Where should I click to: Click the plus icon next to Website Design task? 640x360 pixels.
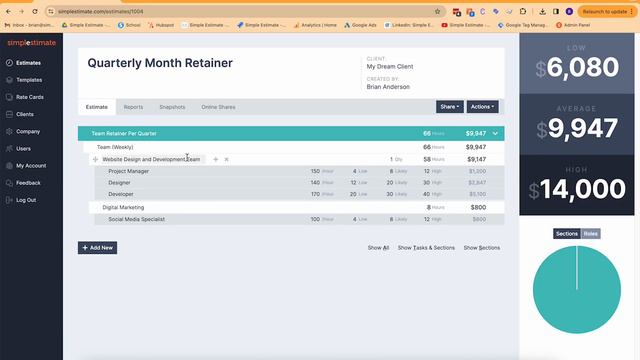216,159
